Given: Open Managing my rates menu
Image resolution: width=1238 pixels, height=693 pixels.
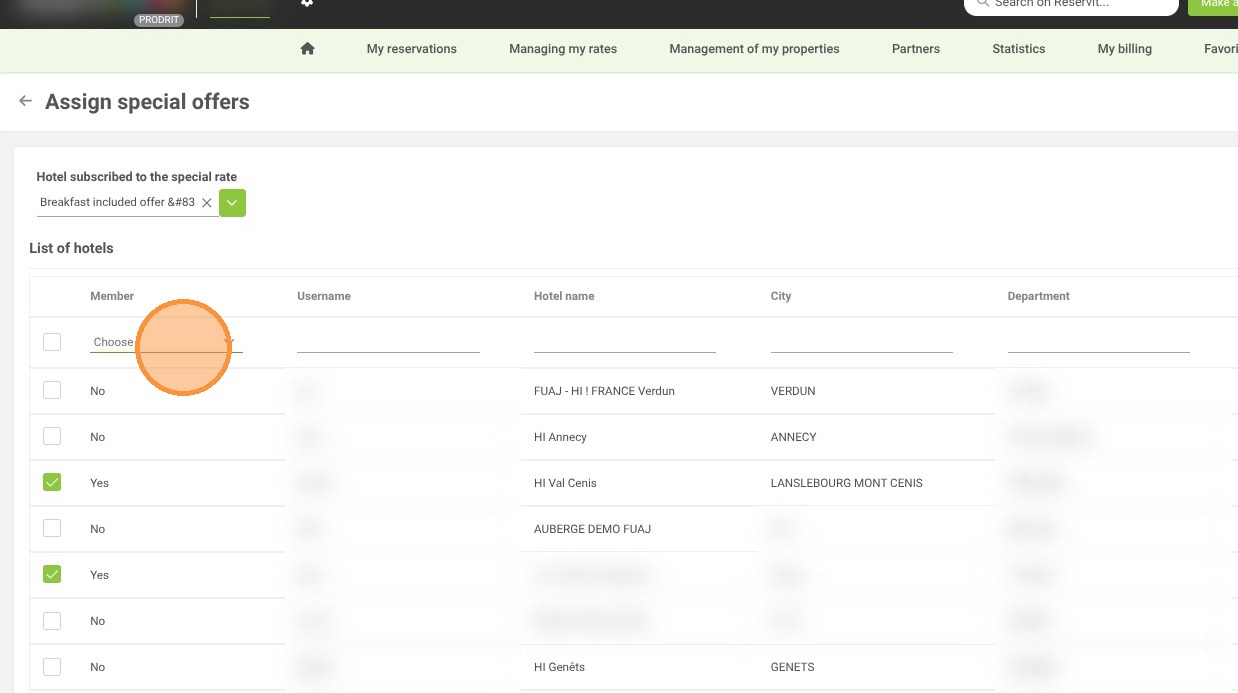Looking at the screenshot, I should pyautogui.click(x=563, y=48).
